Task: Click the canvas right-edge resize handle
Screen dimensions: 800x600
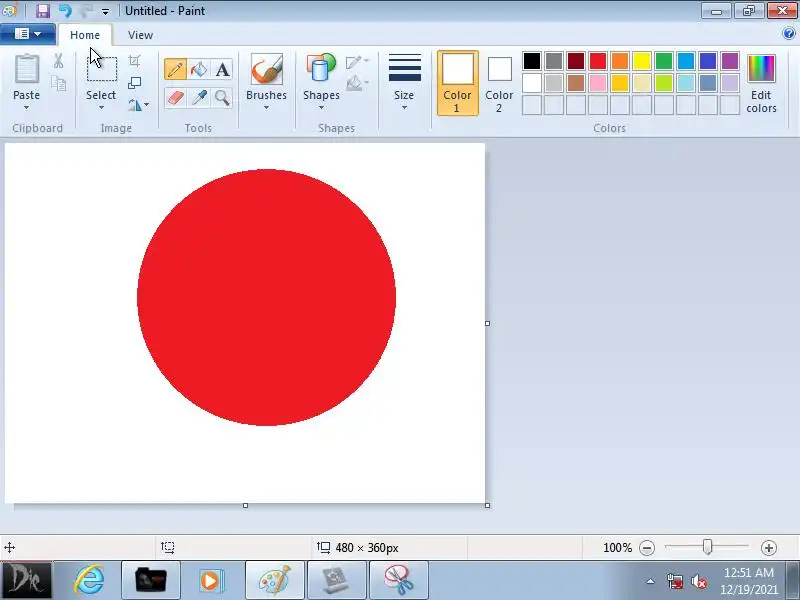Action: click(487, 323)
